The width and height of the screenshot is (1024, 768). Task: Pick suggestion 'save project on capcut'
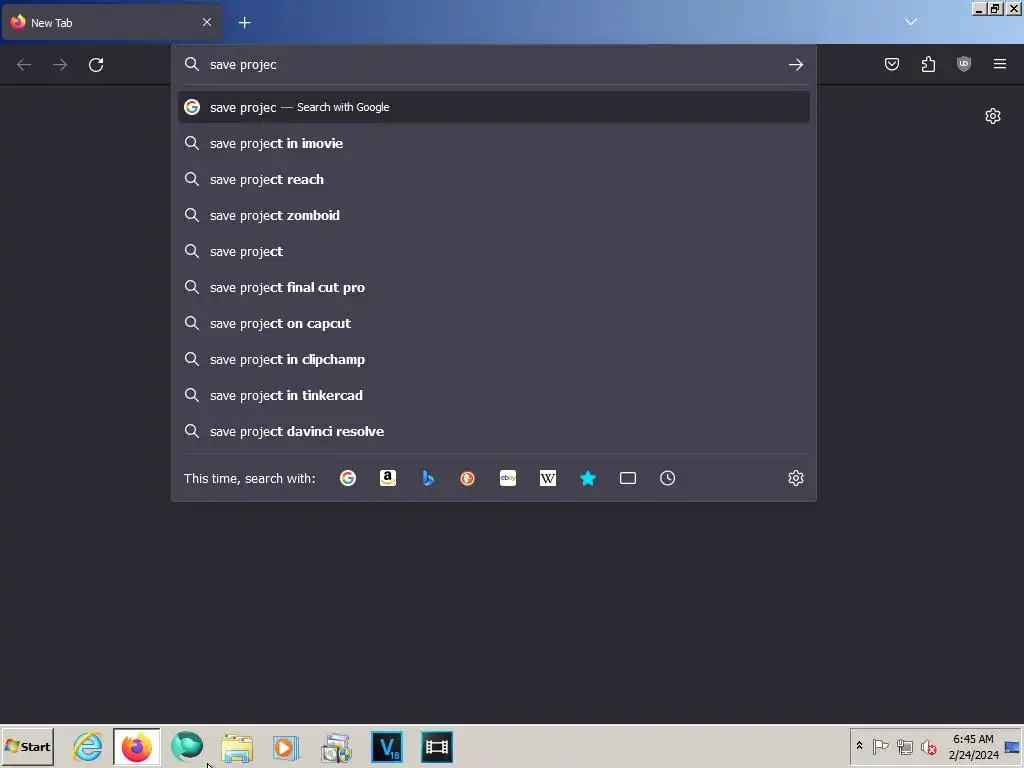click(x=494, y=323)
